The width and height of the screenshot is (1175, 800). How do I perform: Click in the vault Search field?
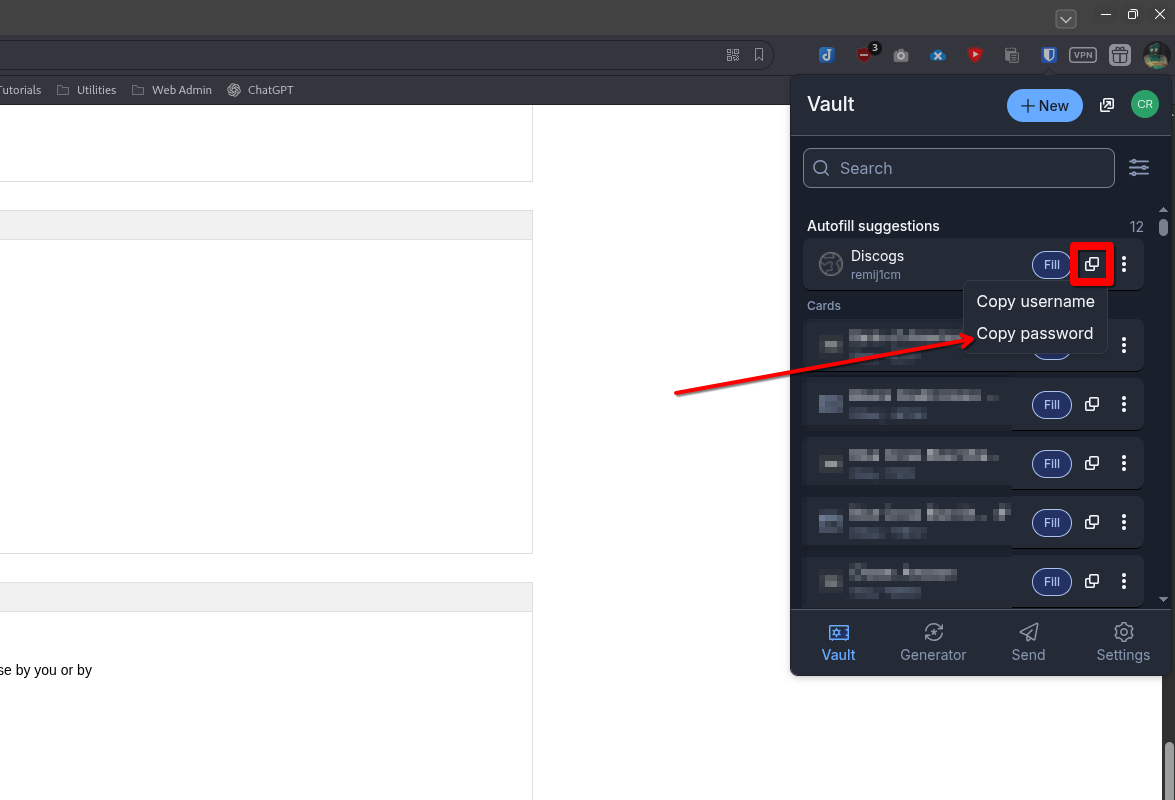click(x=958, y=168)
